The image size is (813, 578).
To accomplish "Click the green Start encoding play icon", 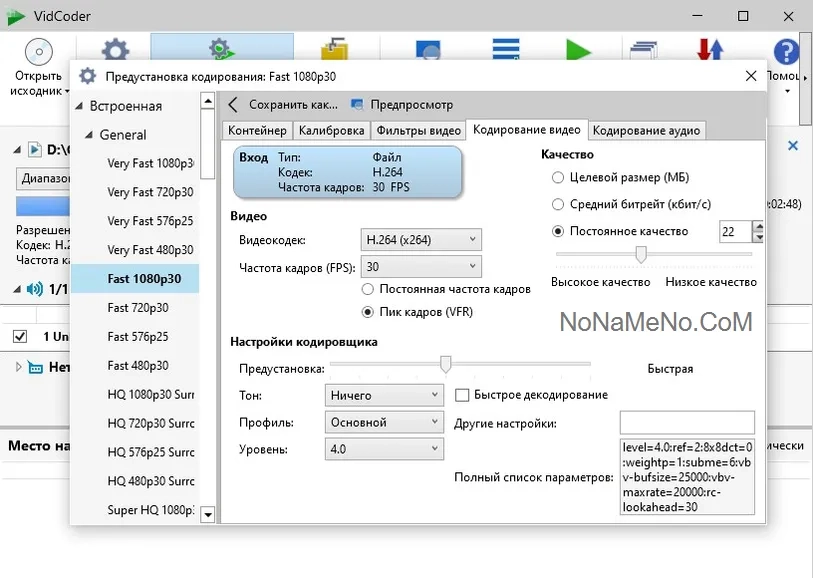I will click(x=578, y=50).
